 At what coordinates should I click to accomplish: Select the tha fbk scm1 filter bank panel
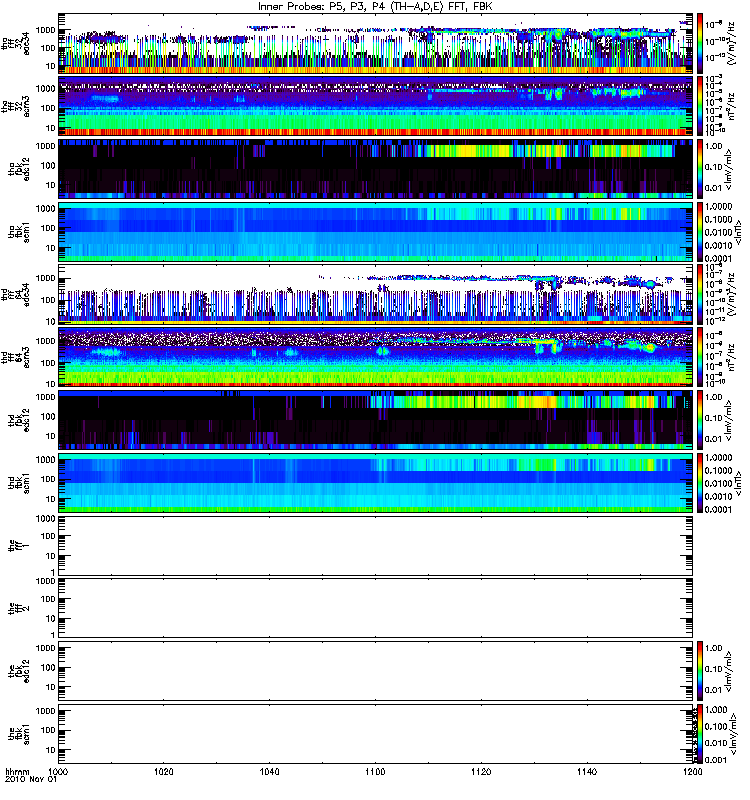376,232
